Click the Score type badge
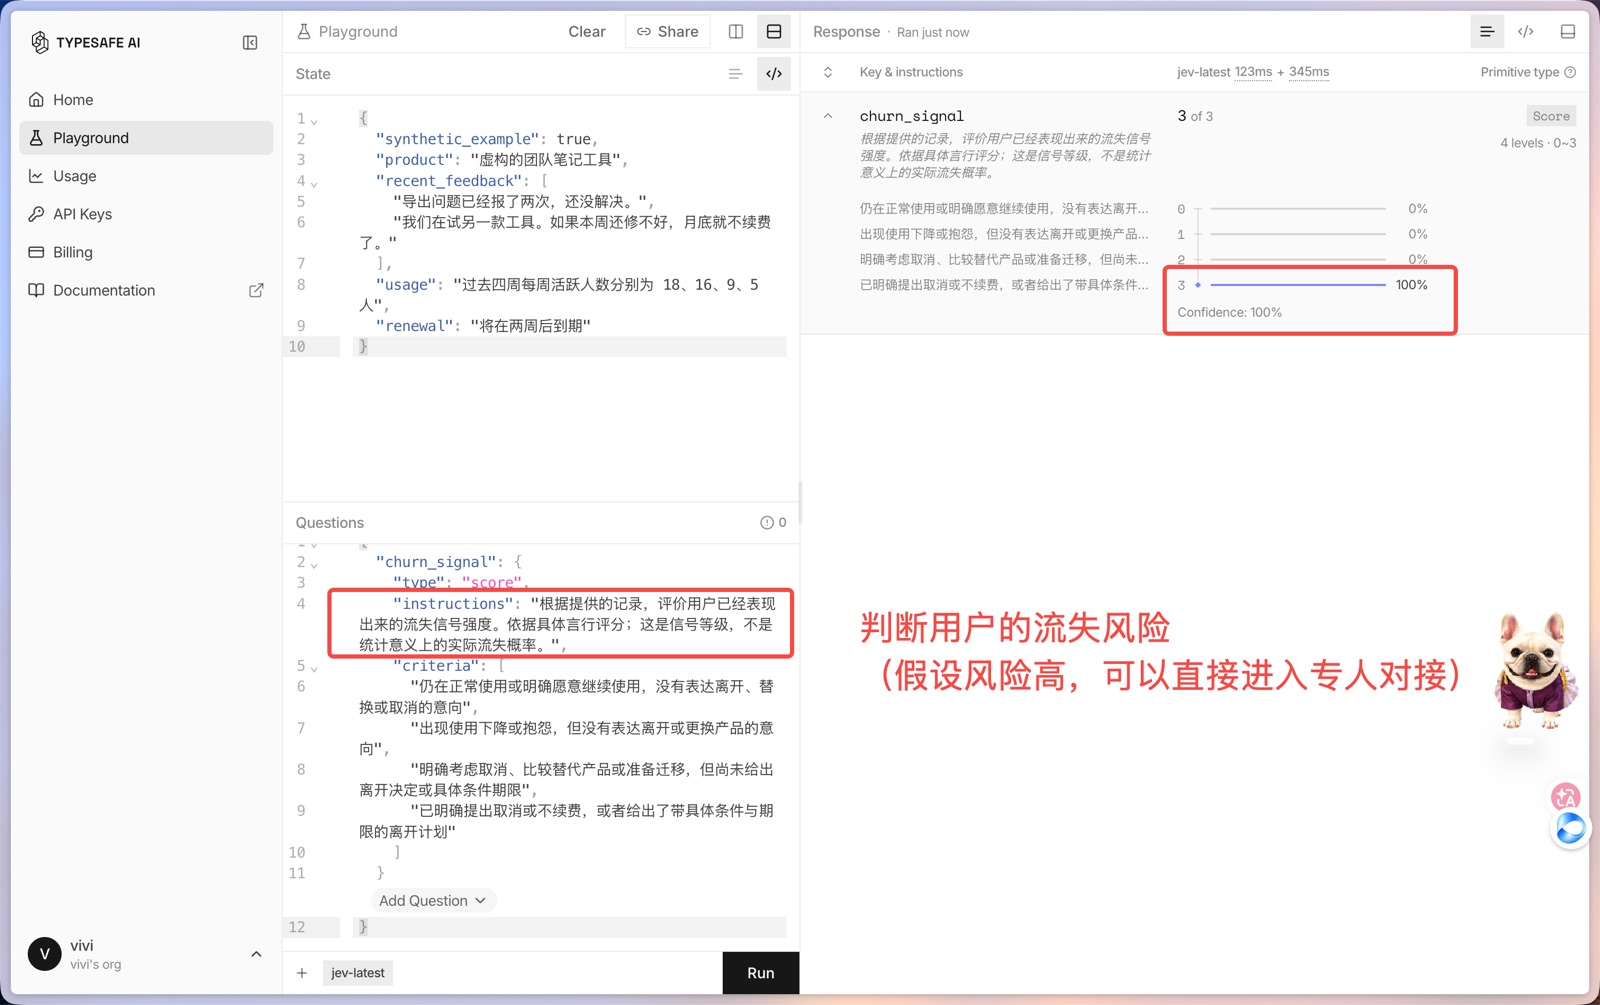 pos(1551,116)
